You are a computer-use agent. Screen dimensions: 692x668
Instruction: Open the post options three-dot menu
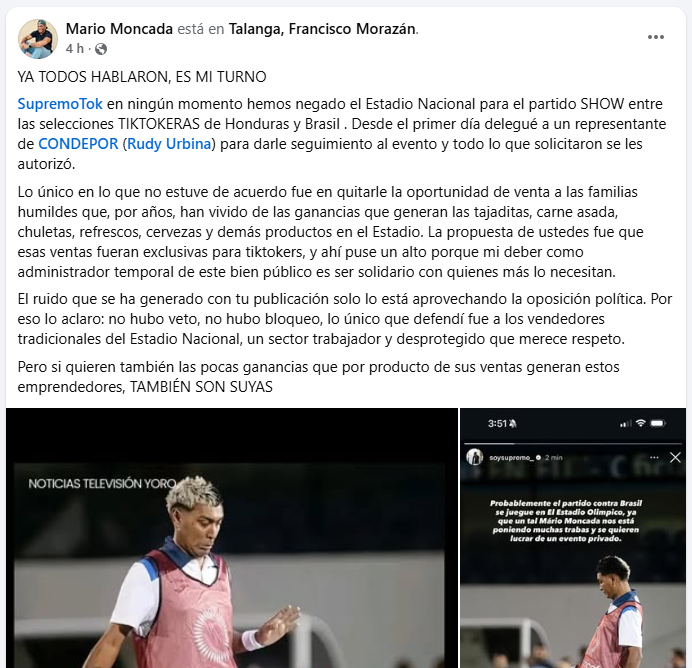(x=655, y=37)
